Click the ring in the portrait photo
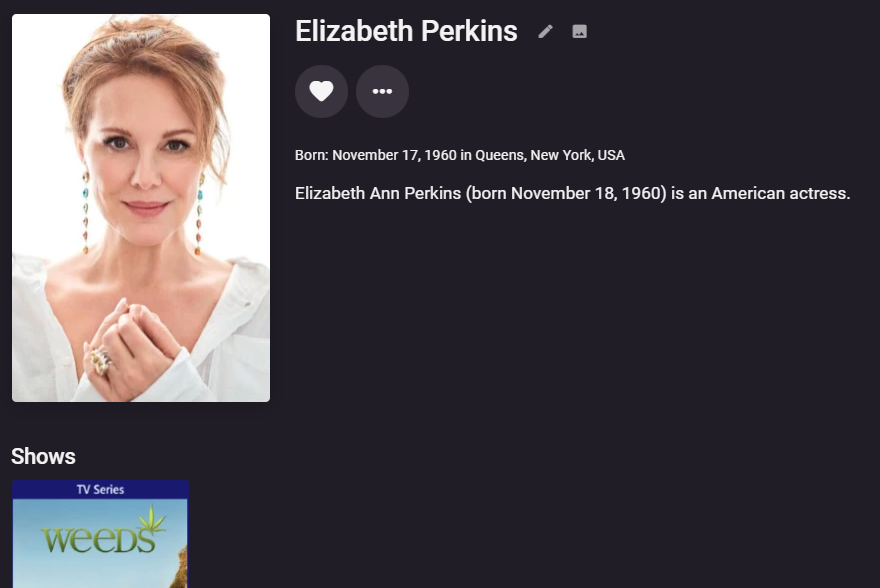Screen dimensions: 880x588 click(x=100, y=361)
